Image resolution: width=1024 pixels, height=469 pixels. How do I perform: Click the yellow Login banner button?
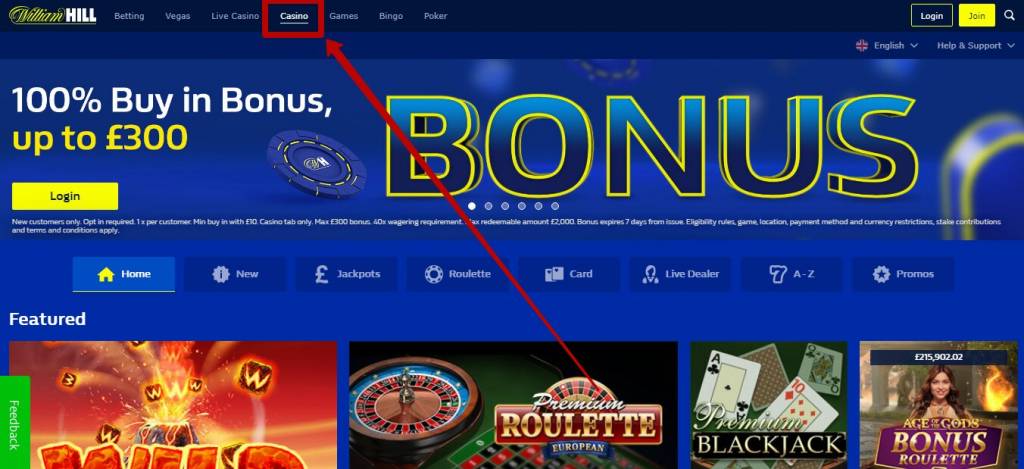tap(65, 196)
